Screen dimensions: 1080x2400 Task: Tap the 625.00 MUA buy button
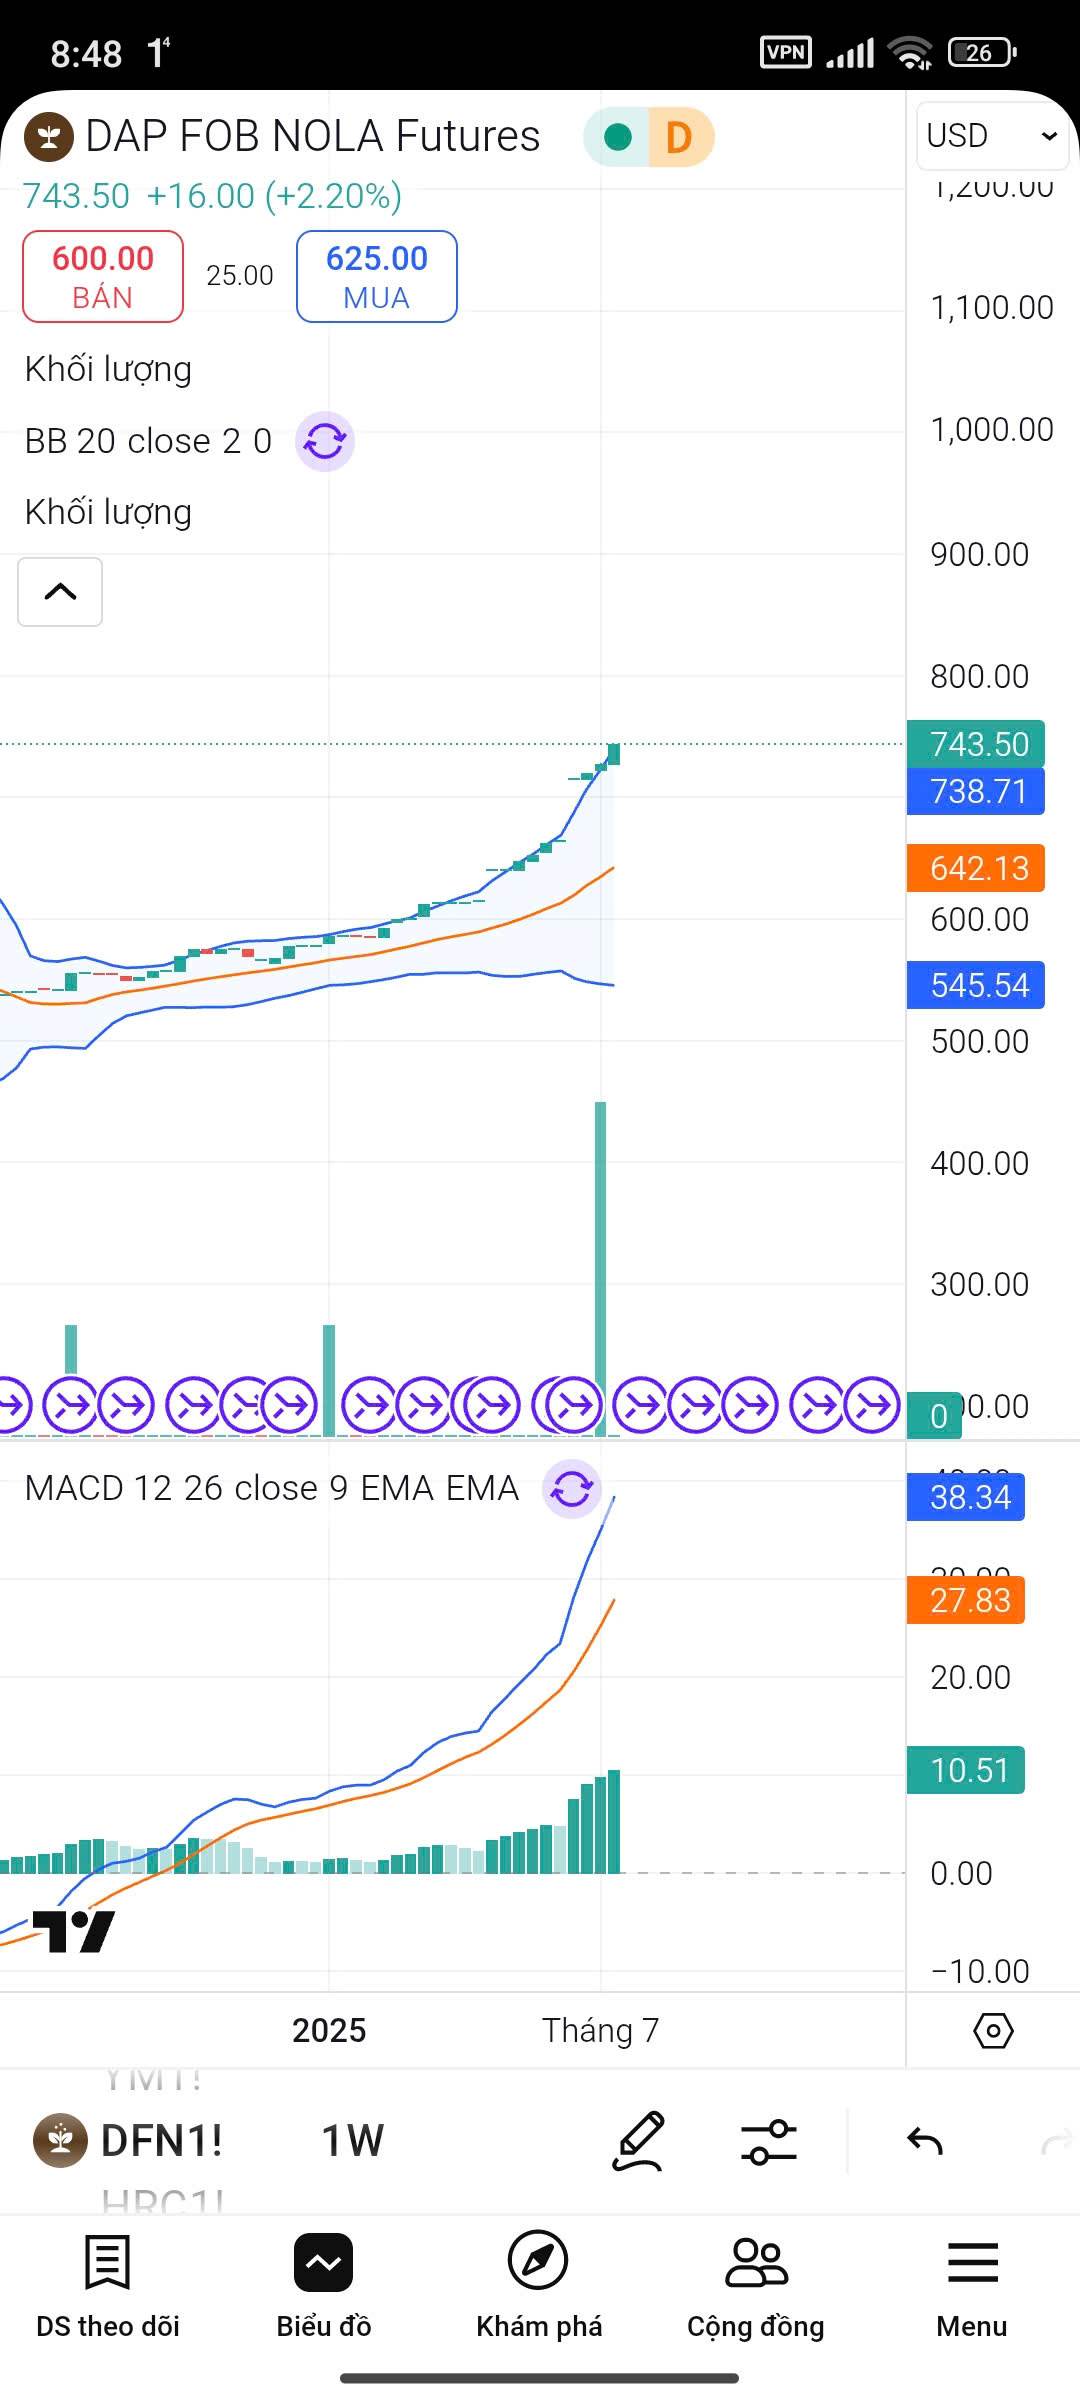point(377,277)
